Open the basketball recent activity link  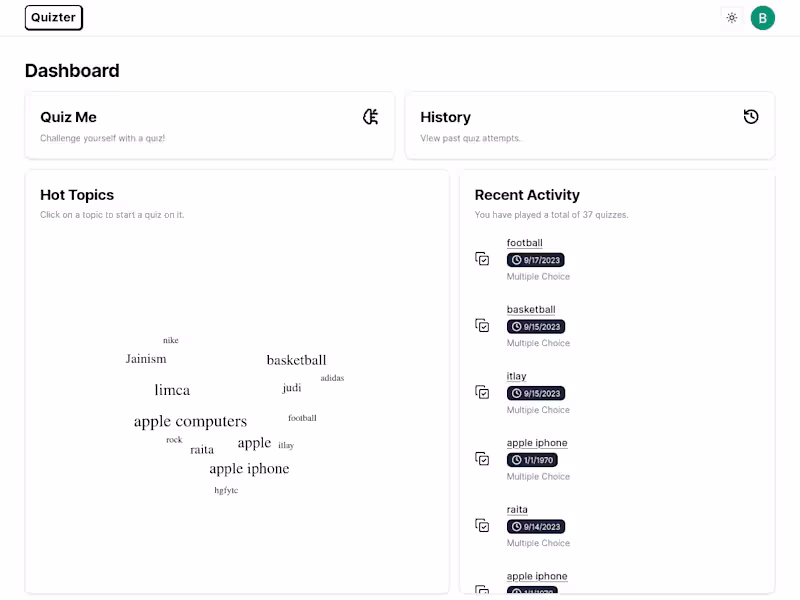pyautogui.click(x=531, y=310)
